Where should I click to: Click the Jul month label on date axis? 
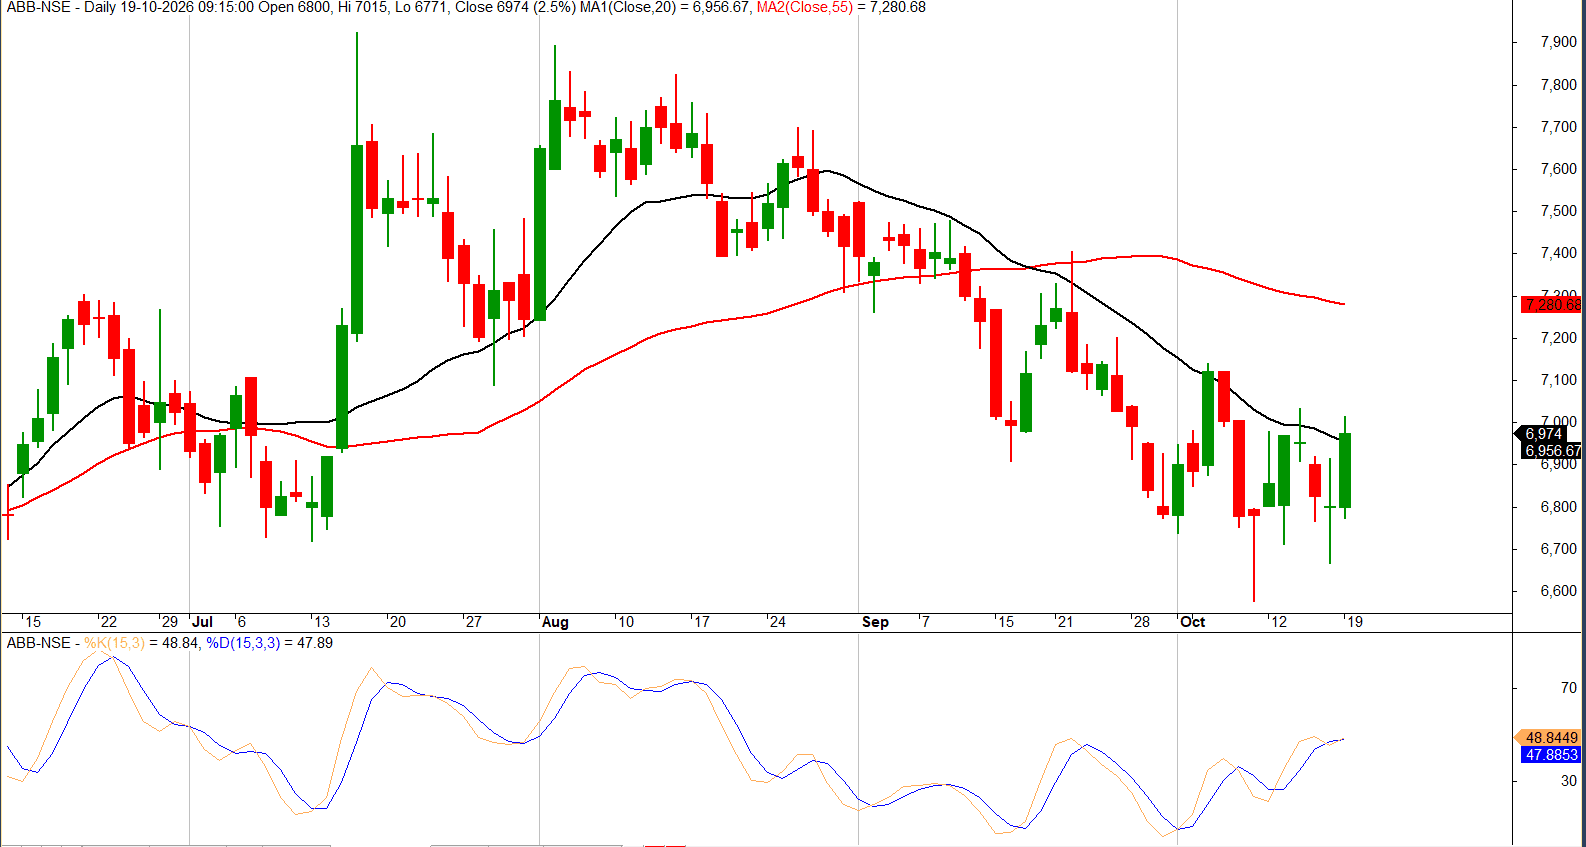[202, 622]
